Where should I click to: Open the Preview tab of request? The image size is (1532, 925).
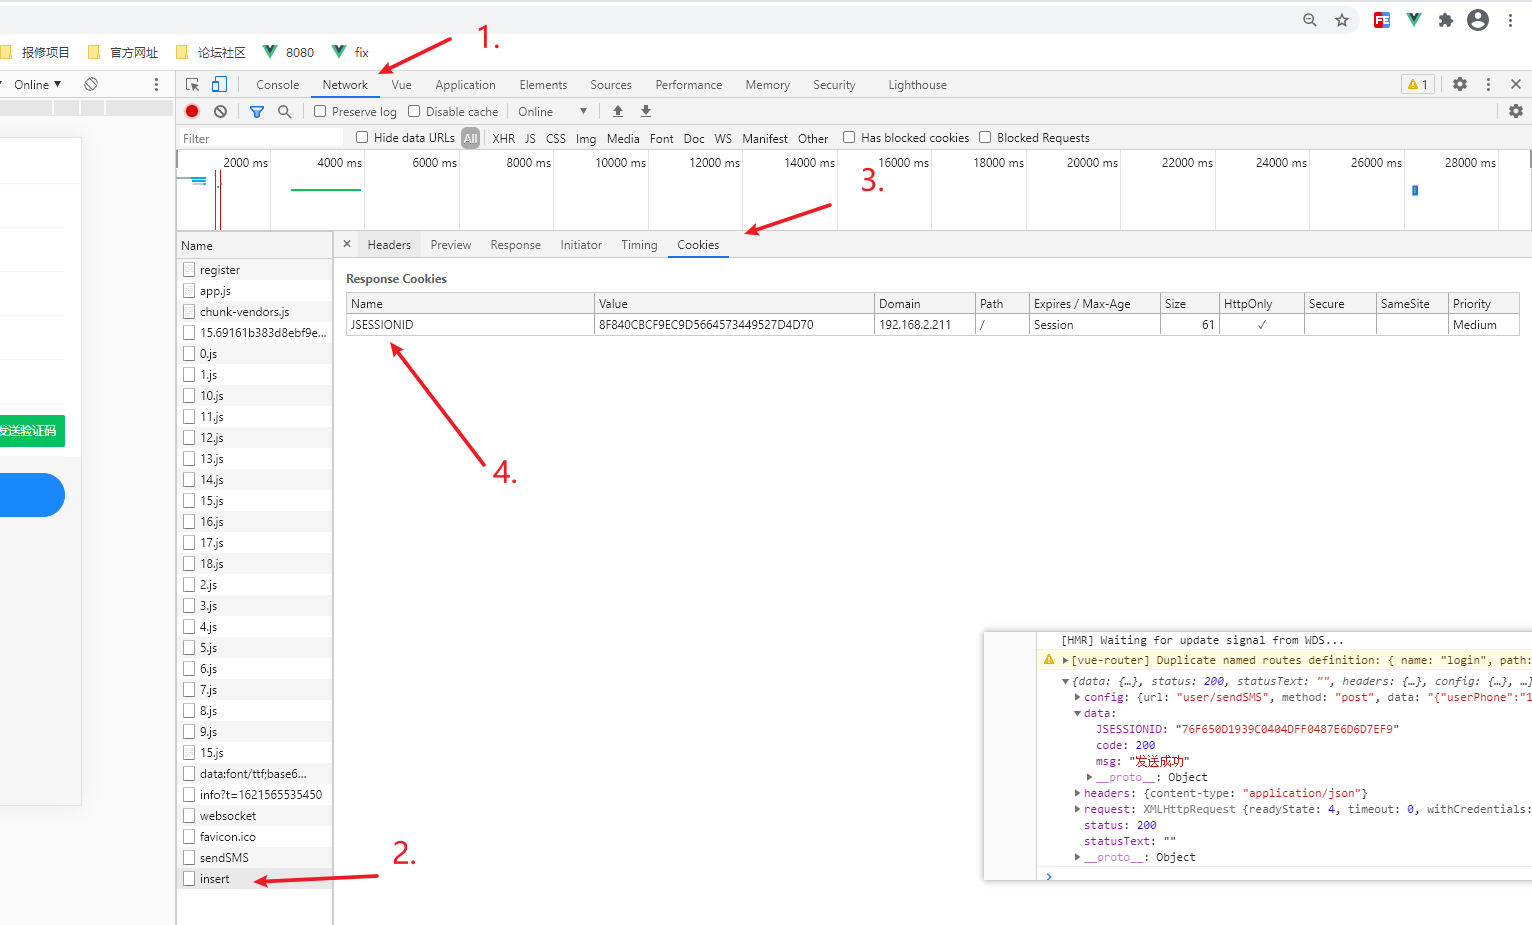pyautogui.click(x=450, y=245)
